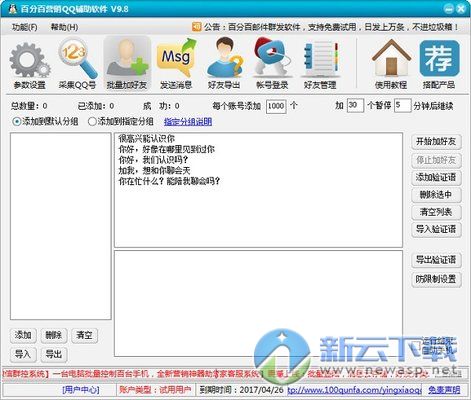Open 好友导出 toolbar icon

(224, 64)
